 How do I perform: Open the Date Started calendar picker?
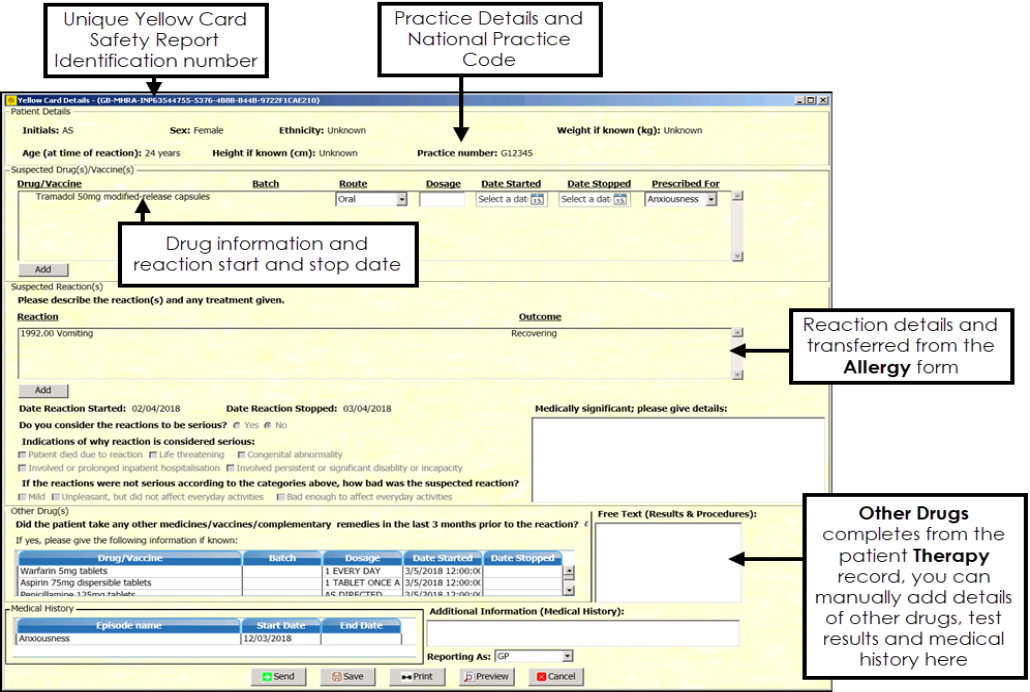click(536, 200)
